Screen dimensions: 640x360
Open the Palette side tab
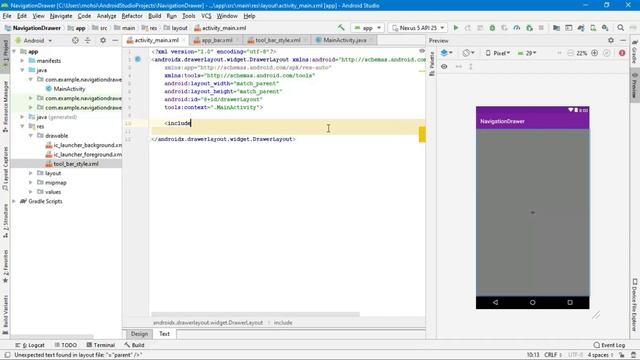(432, 65)
